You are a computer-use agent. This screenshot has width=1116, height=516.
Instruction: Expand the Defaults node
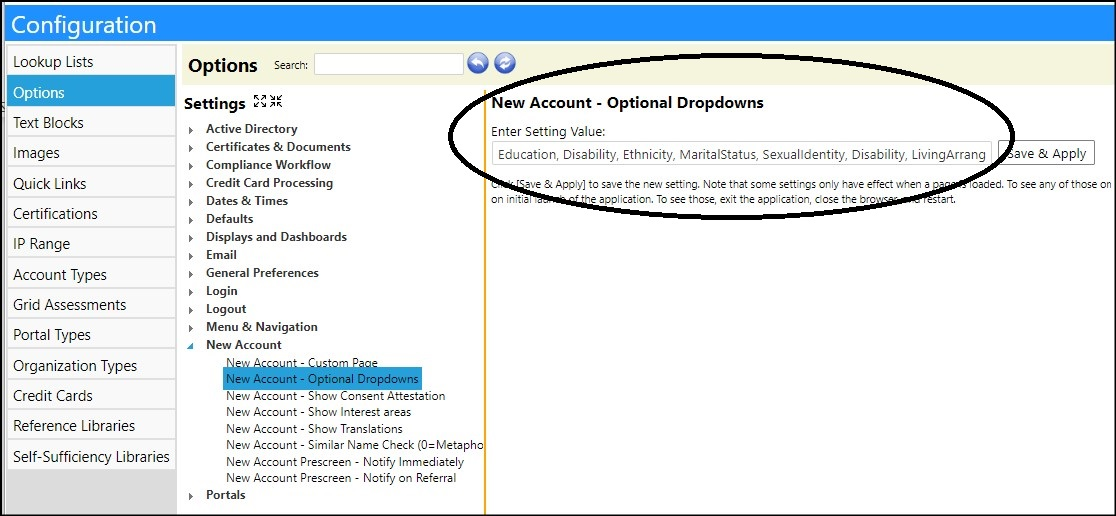191,220
